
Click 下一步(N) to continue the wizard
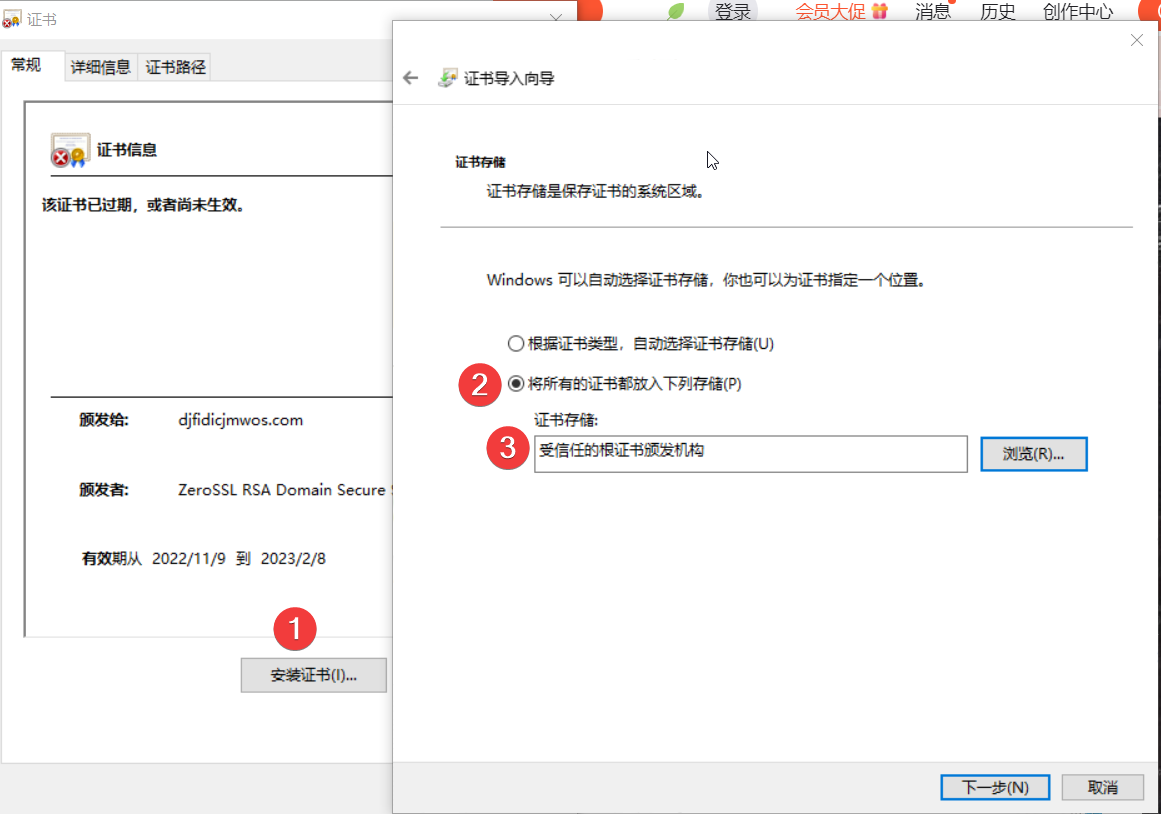pos(995,787)
